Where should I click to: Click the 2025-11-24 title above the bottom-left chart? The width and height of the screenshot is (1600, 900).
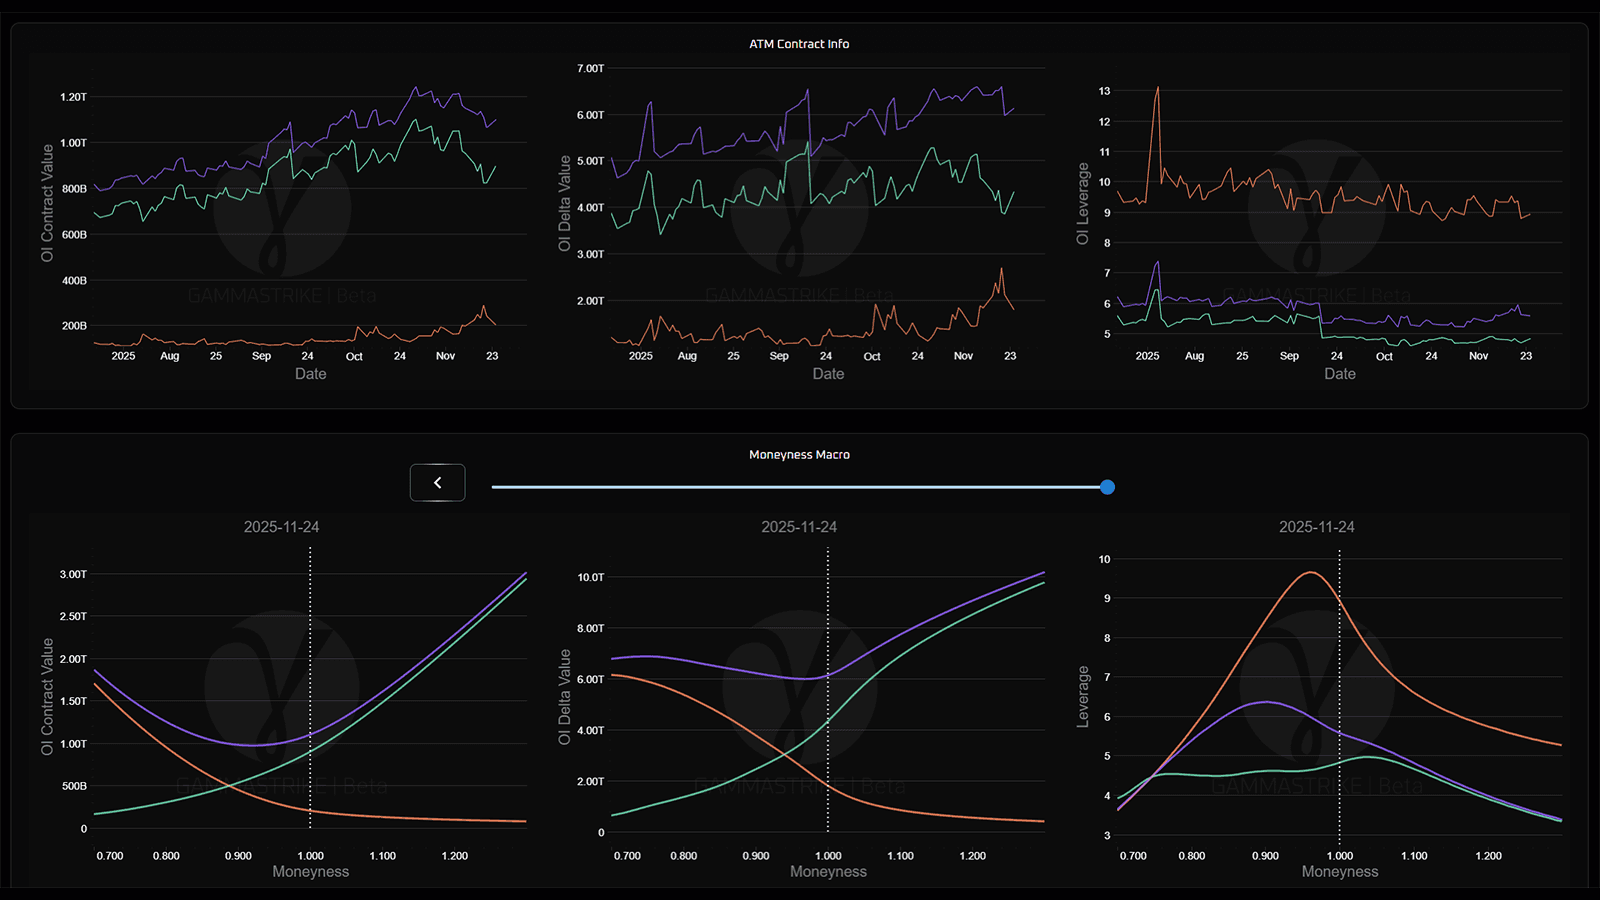(x=281, y=527)
